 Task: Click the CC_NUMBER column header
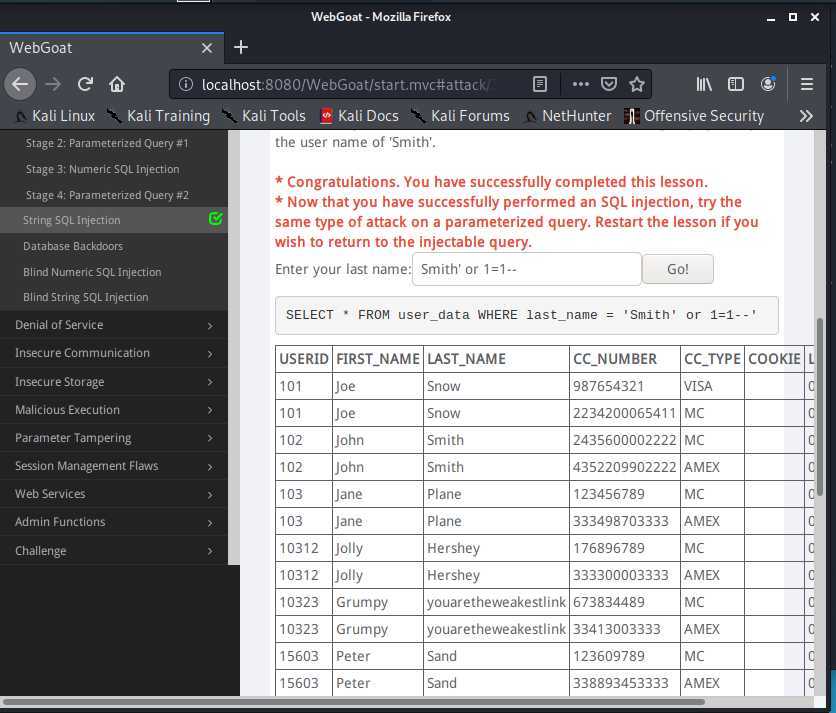[625, 359]
